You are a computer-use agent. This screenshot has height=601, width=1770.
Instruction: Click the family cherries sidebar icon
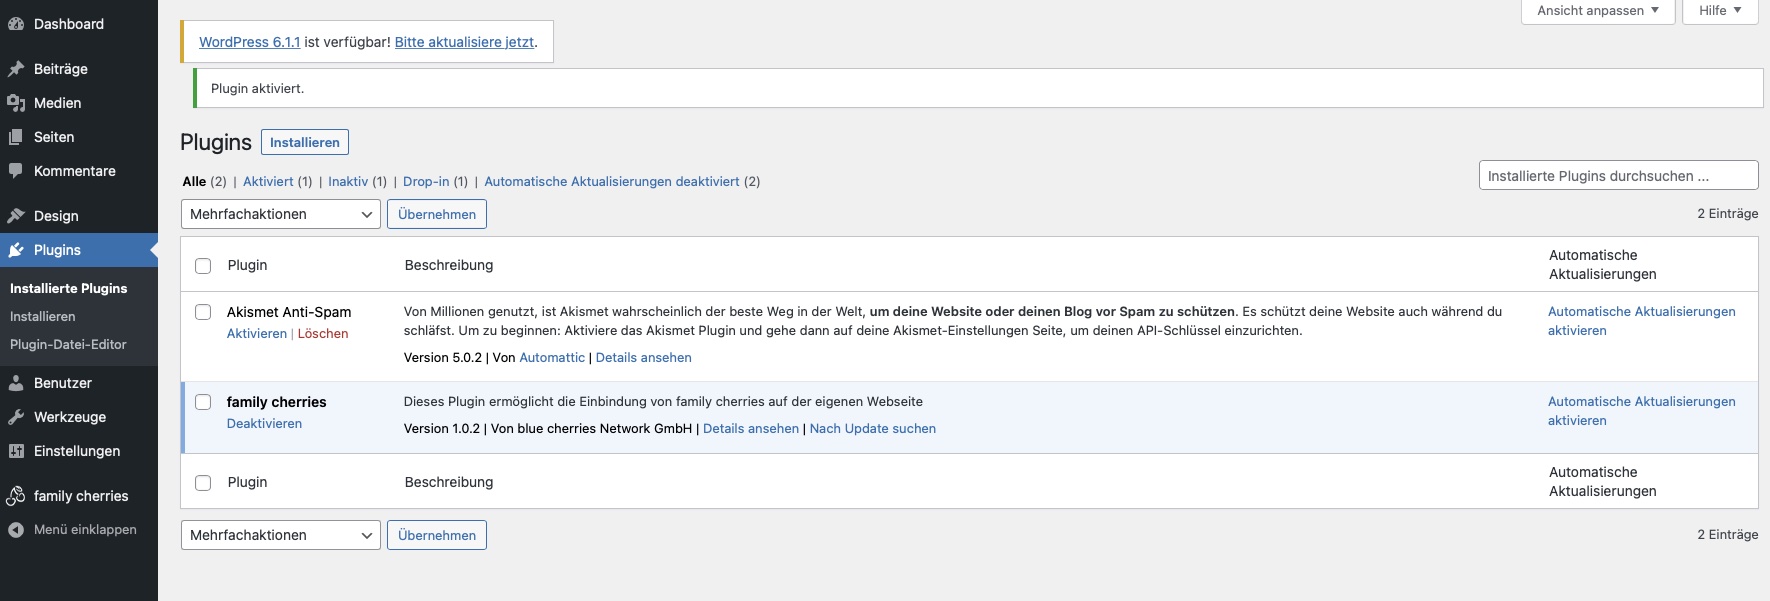click(x=16, y=496)
